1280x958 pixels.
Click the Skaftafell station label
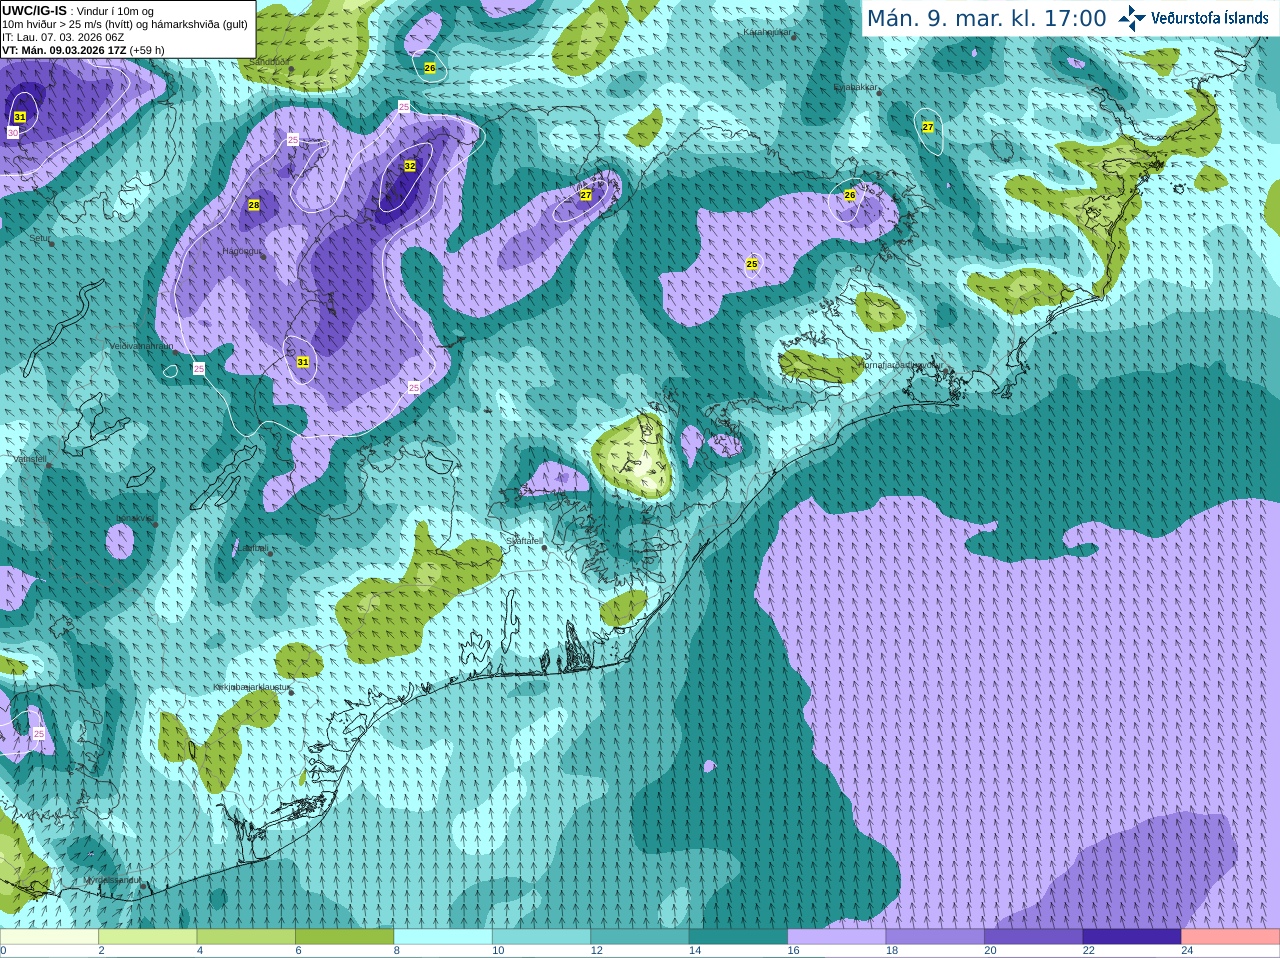coord(524,541)
